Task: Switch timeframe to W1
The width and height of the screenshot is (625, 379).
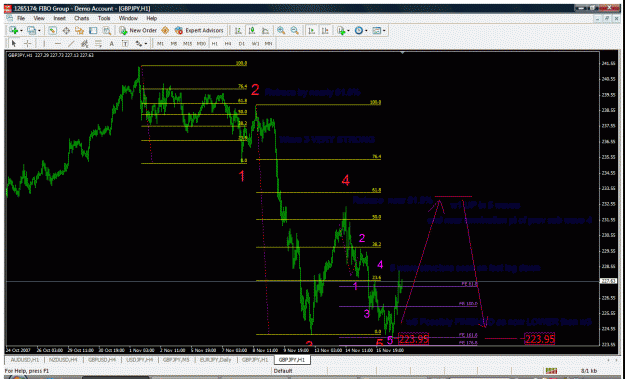Action: pyautogui.click(x=255, y=43)
